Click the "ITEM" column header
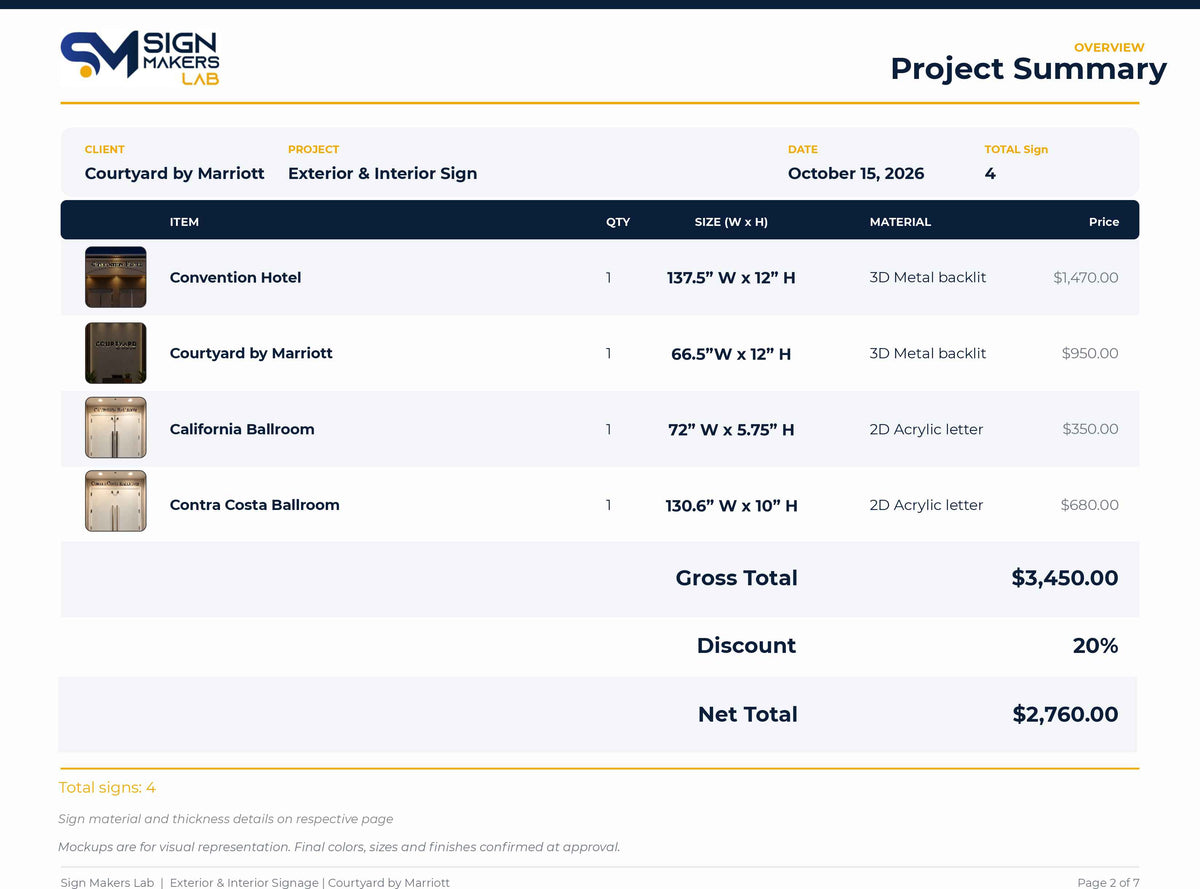The height and width of the screenshot is (889, 1200). tap(184, 222)
